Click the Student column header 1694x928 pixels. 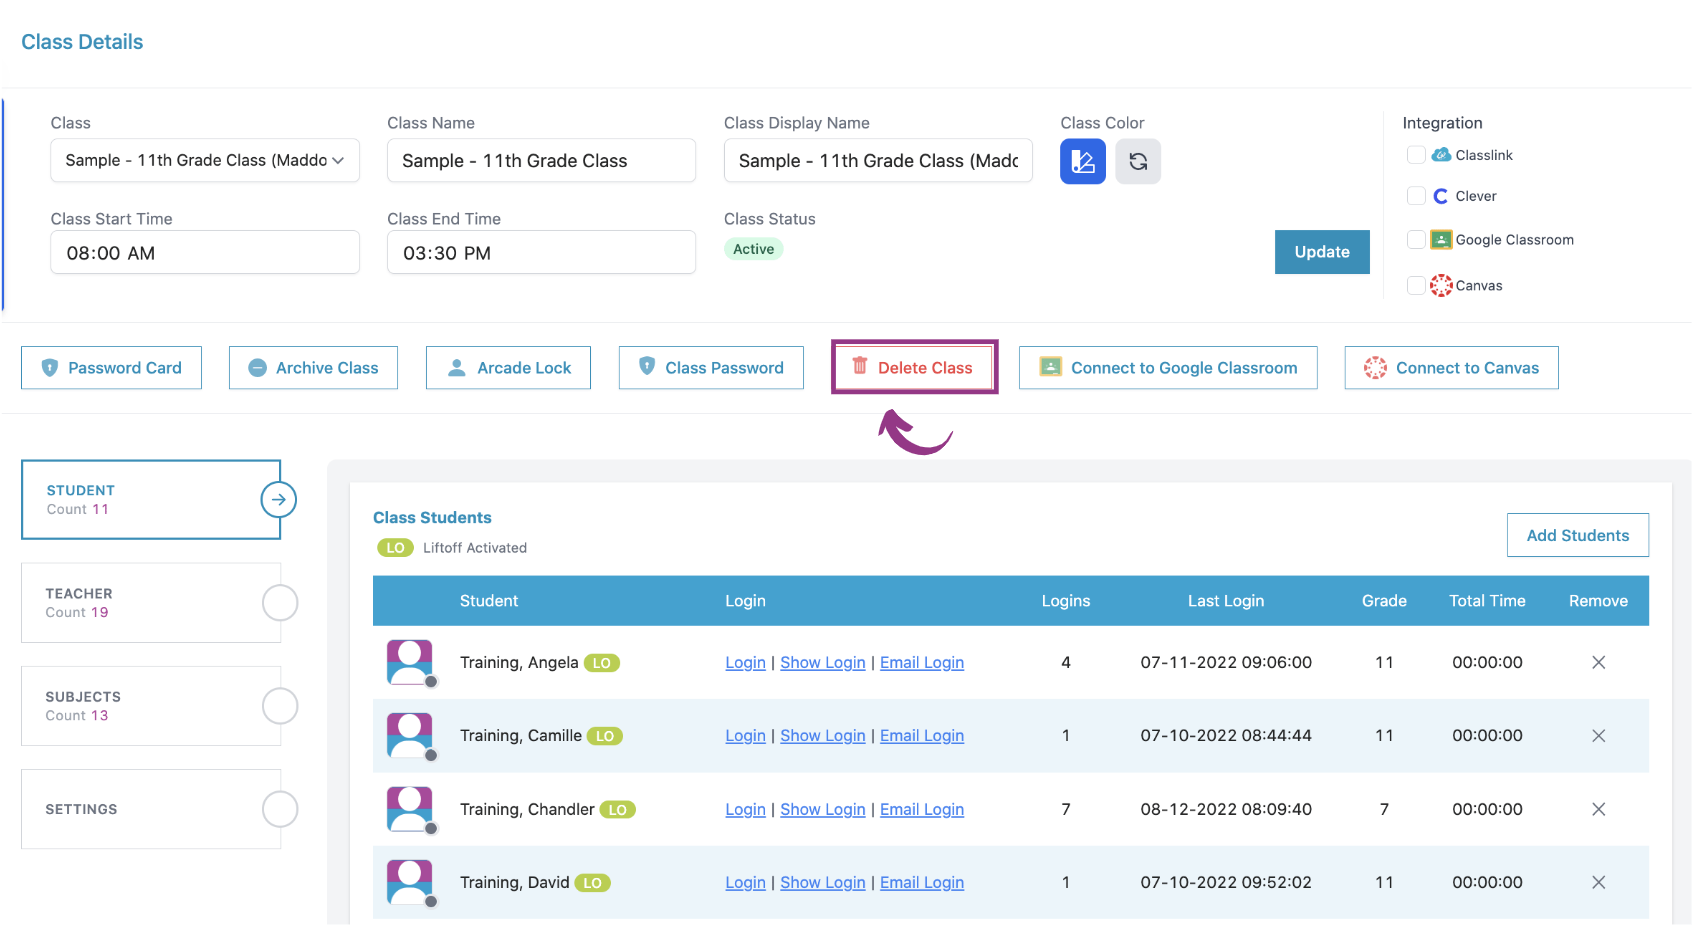coord(489,601)
